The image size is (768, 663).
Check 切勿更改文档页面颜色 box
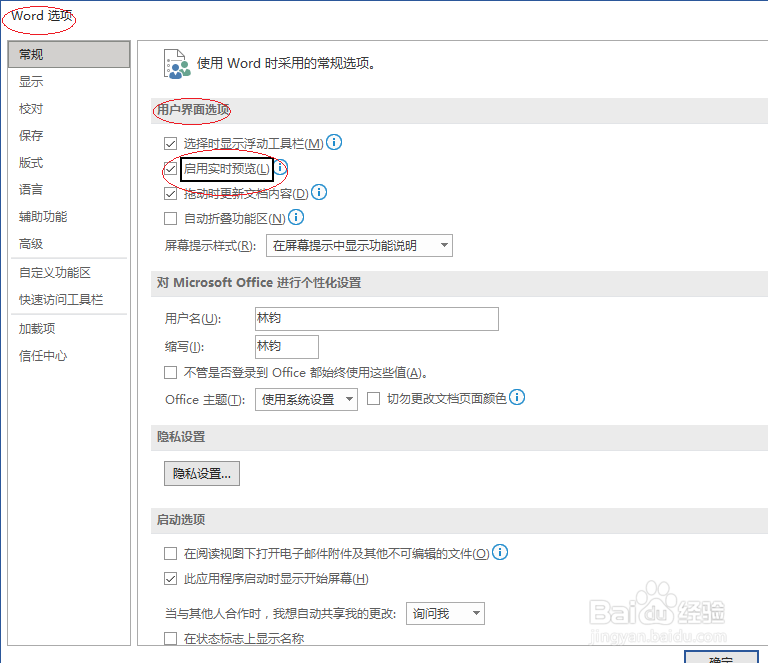[373, 399]
